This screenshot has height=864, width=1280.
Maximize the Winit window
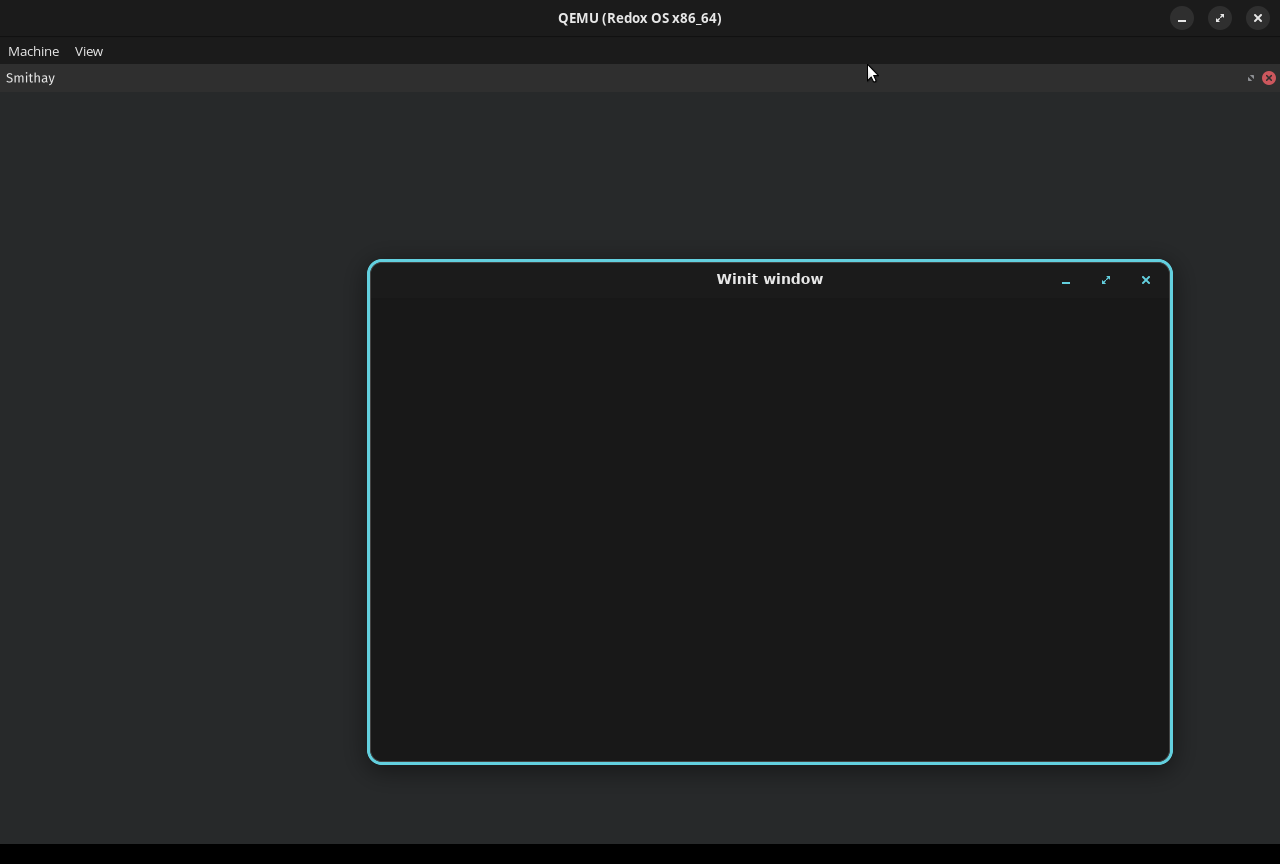1106,280
